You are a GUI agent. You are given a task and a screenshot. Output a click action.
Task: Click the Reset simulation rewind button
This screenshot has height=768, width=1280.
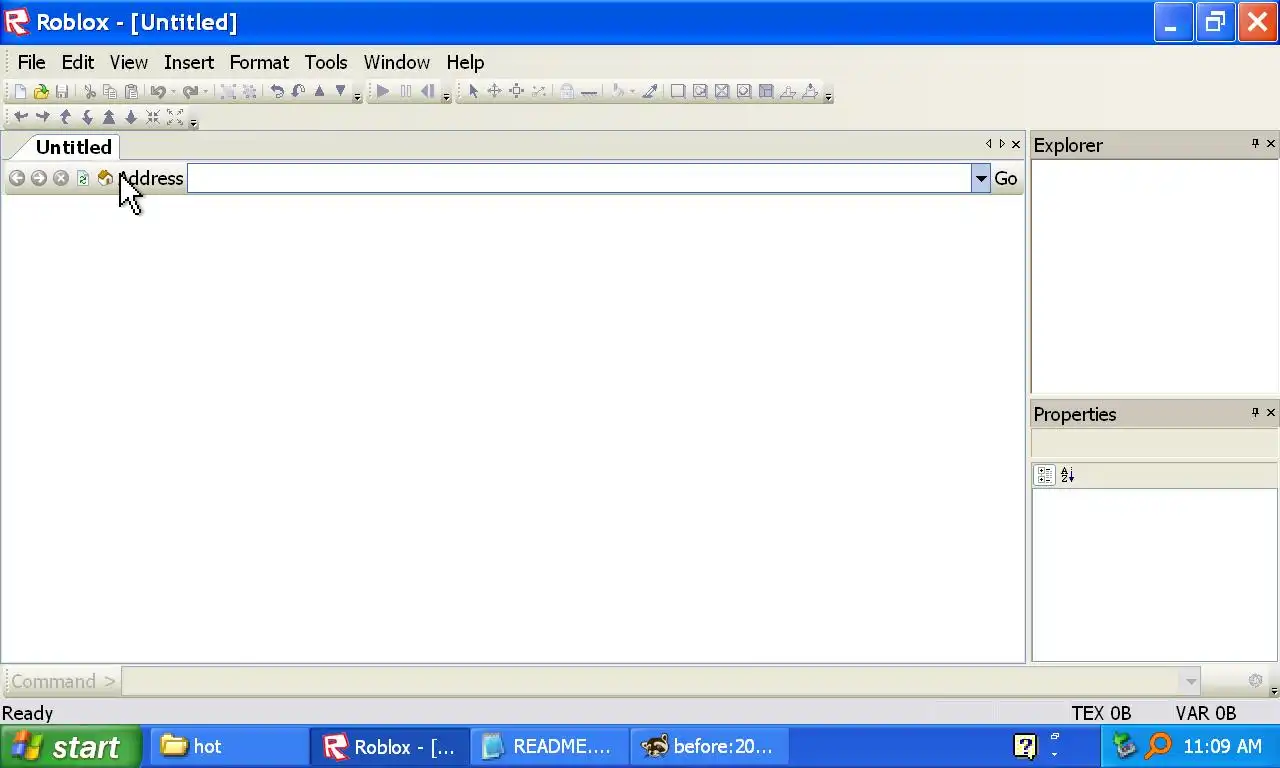(x=427, y=91)
